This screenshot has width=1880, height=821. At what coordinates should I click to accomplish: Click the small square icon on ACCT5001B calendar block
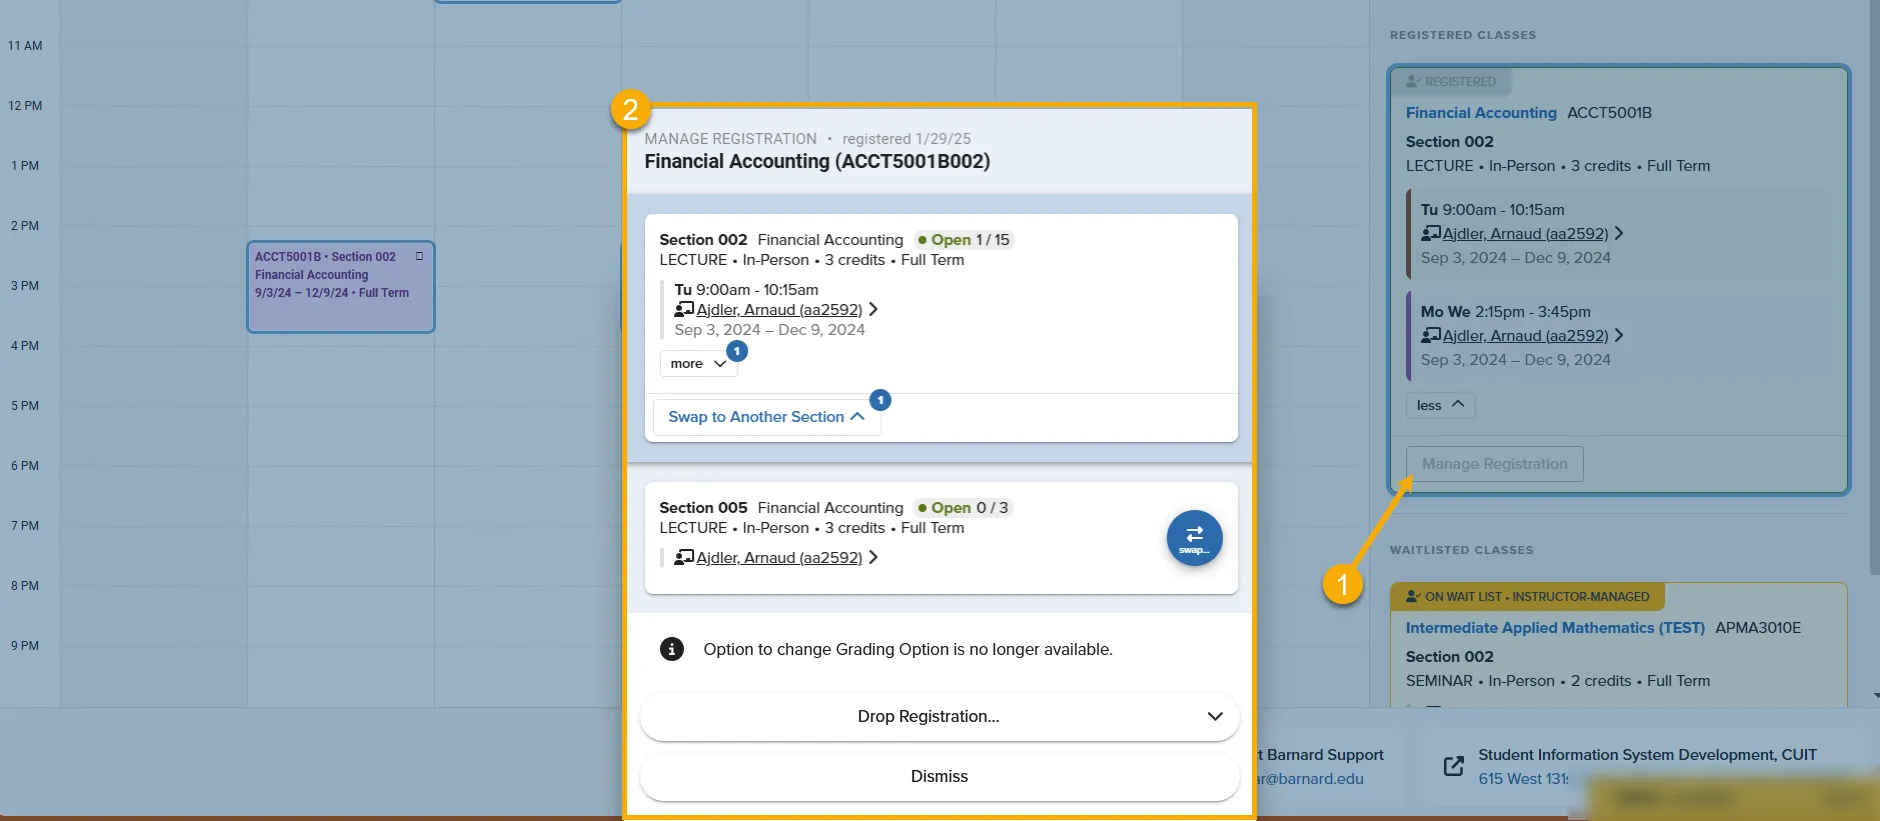[419, 256]
